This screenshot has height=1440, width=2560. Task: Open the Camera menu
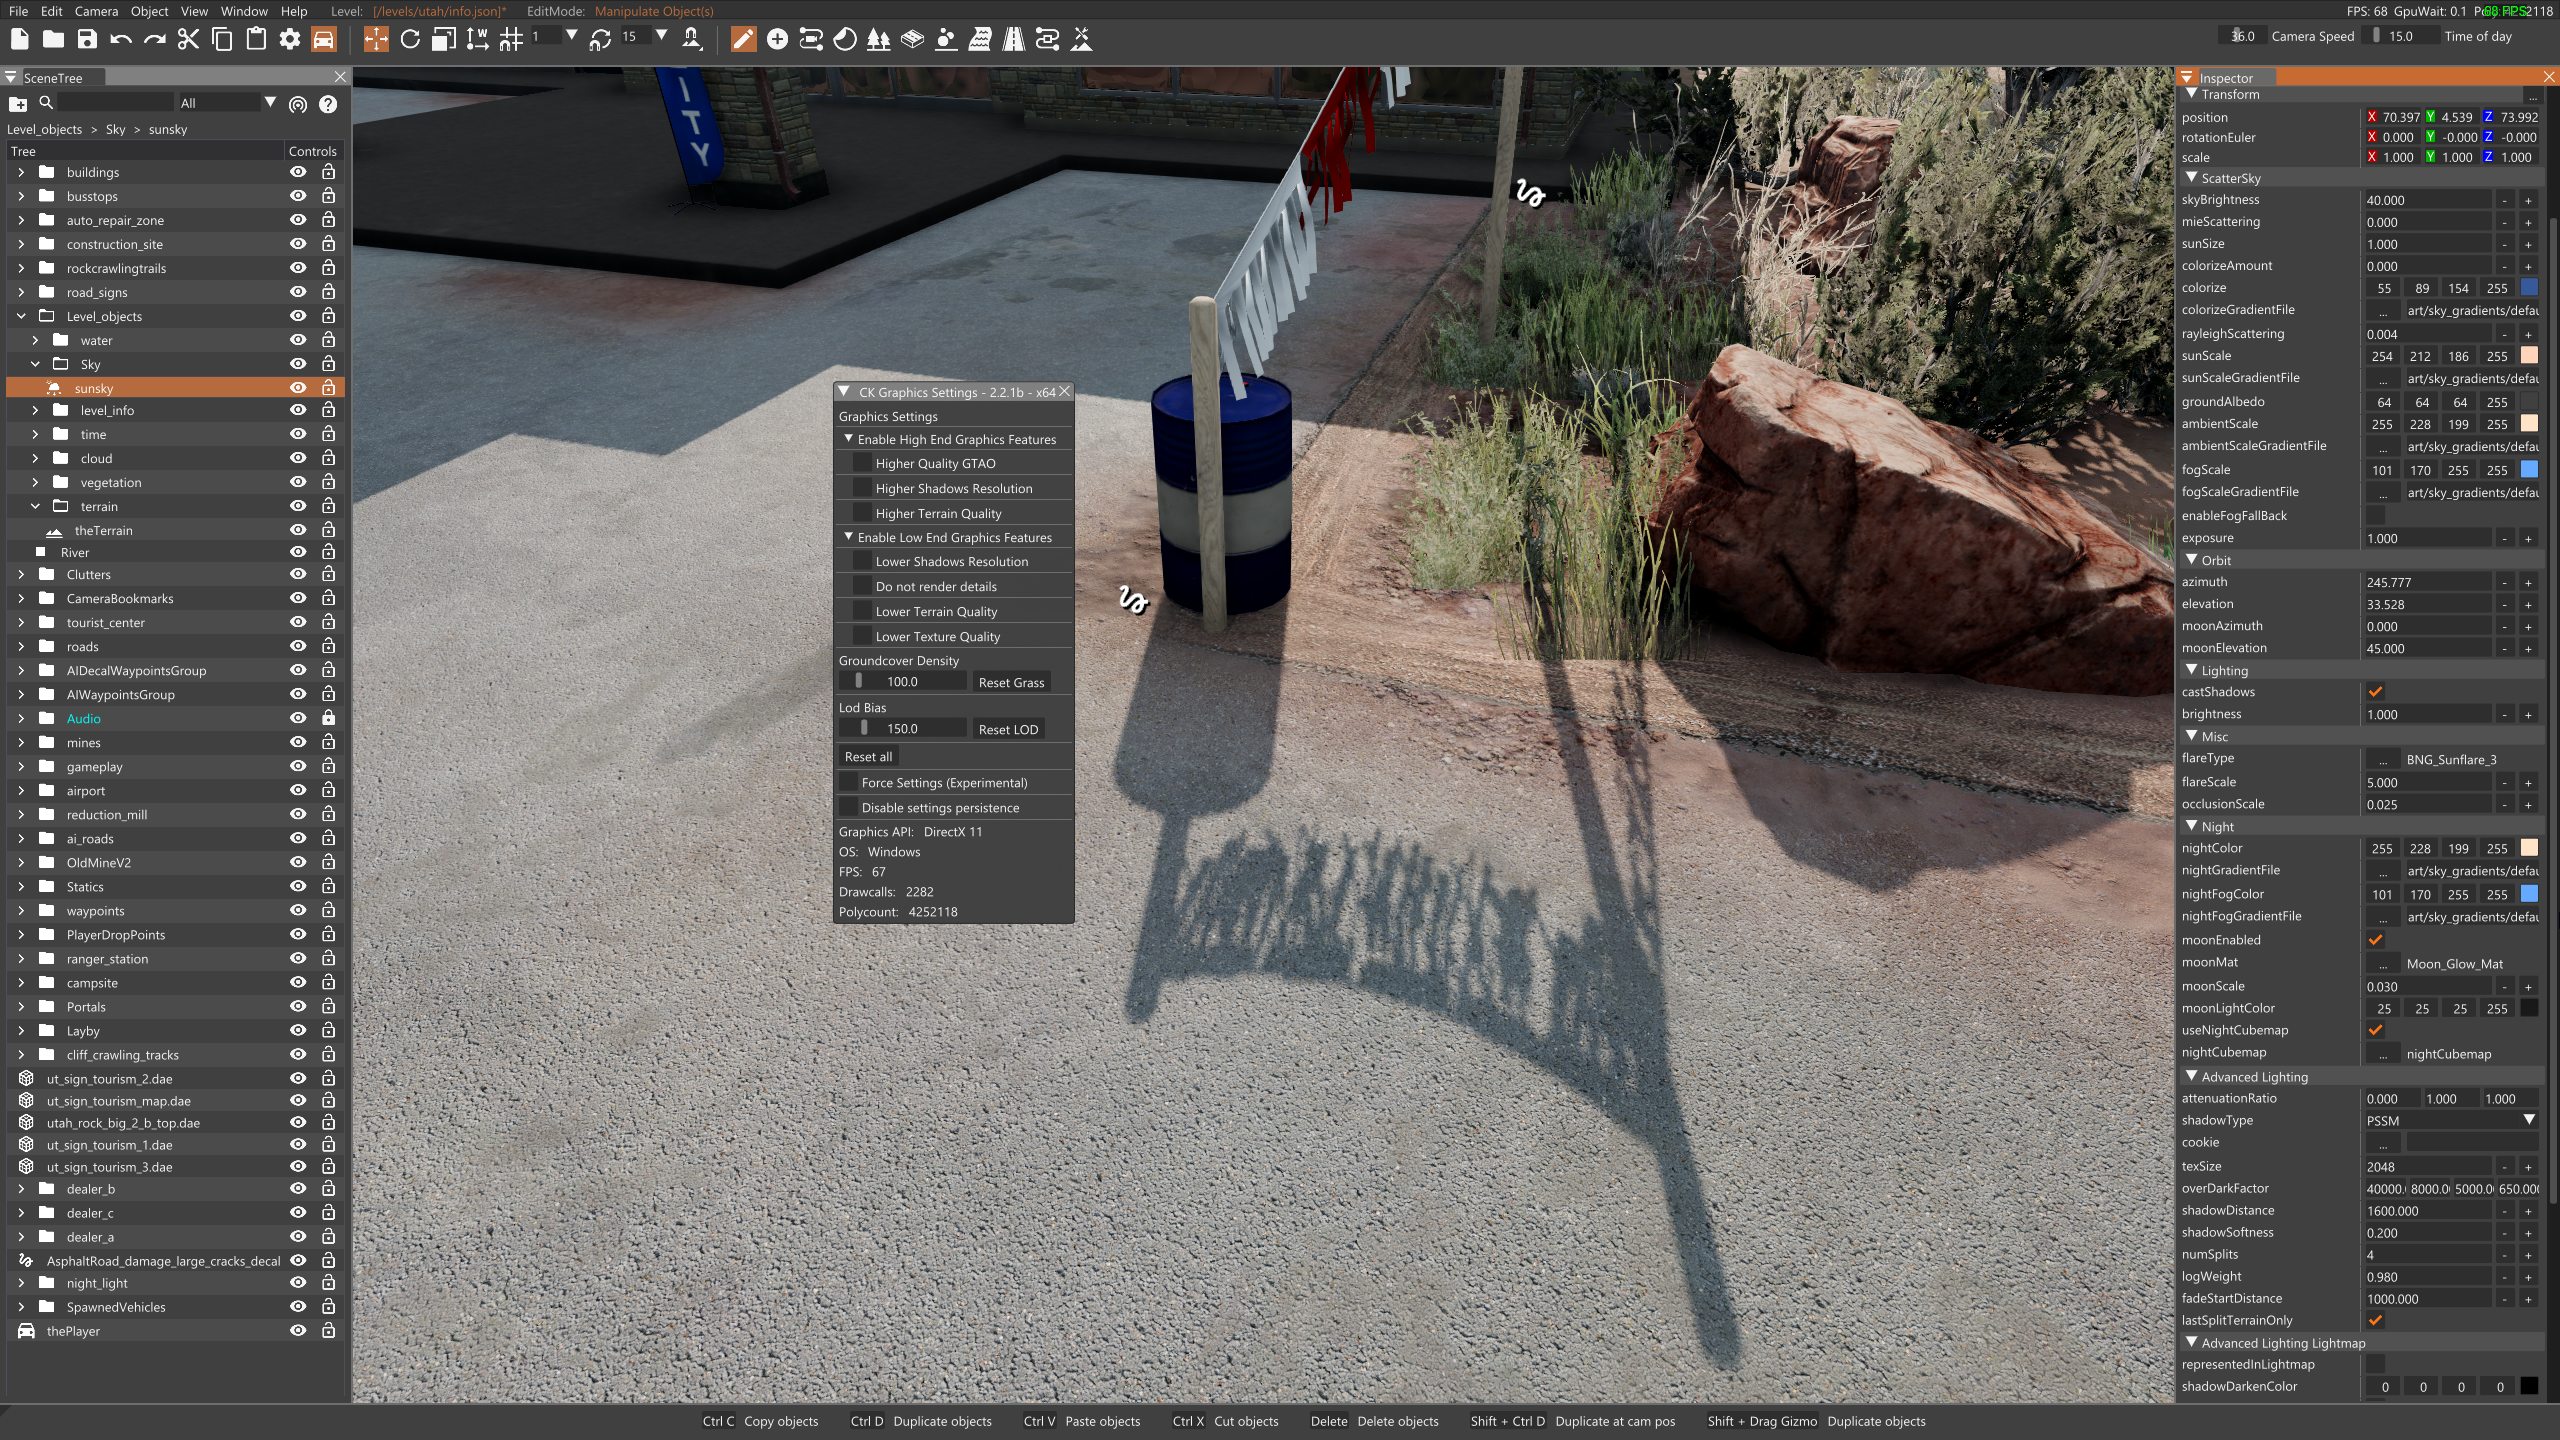pos(96,11)
